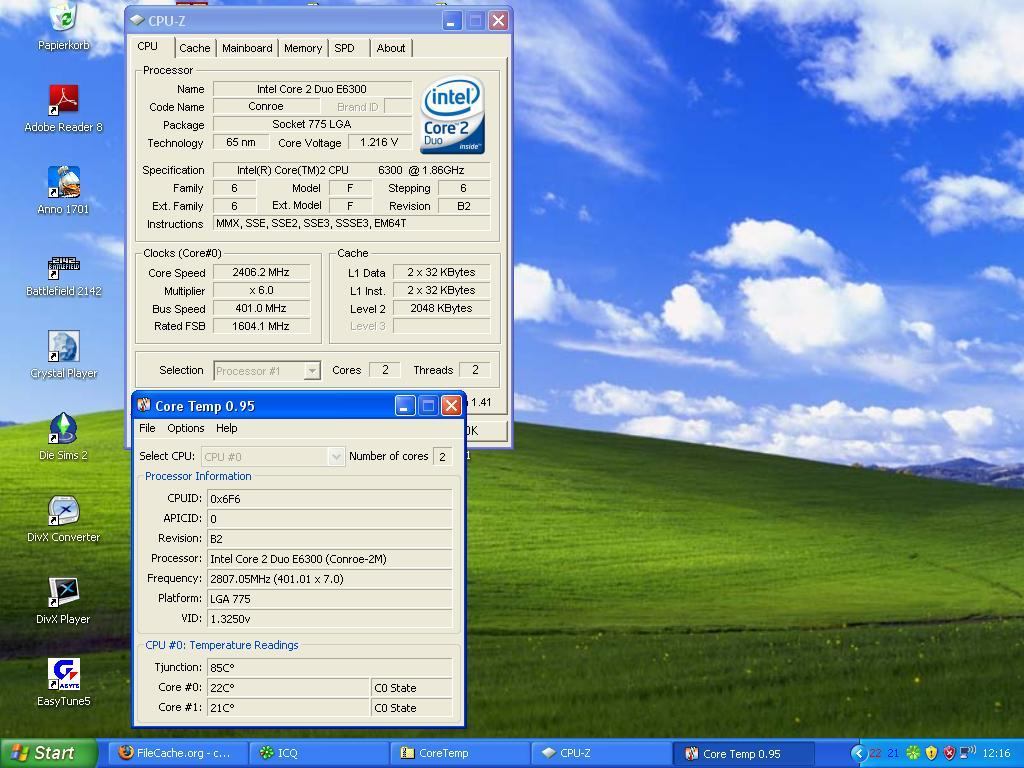Click the CPUID 0x6F6 field in Core Temp
Screen dimensions: 1024x768
[330, 499]
